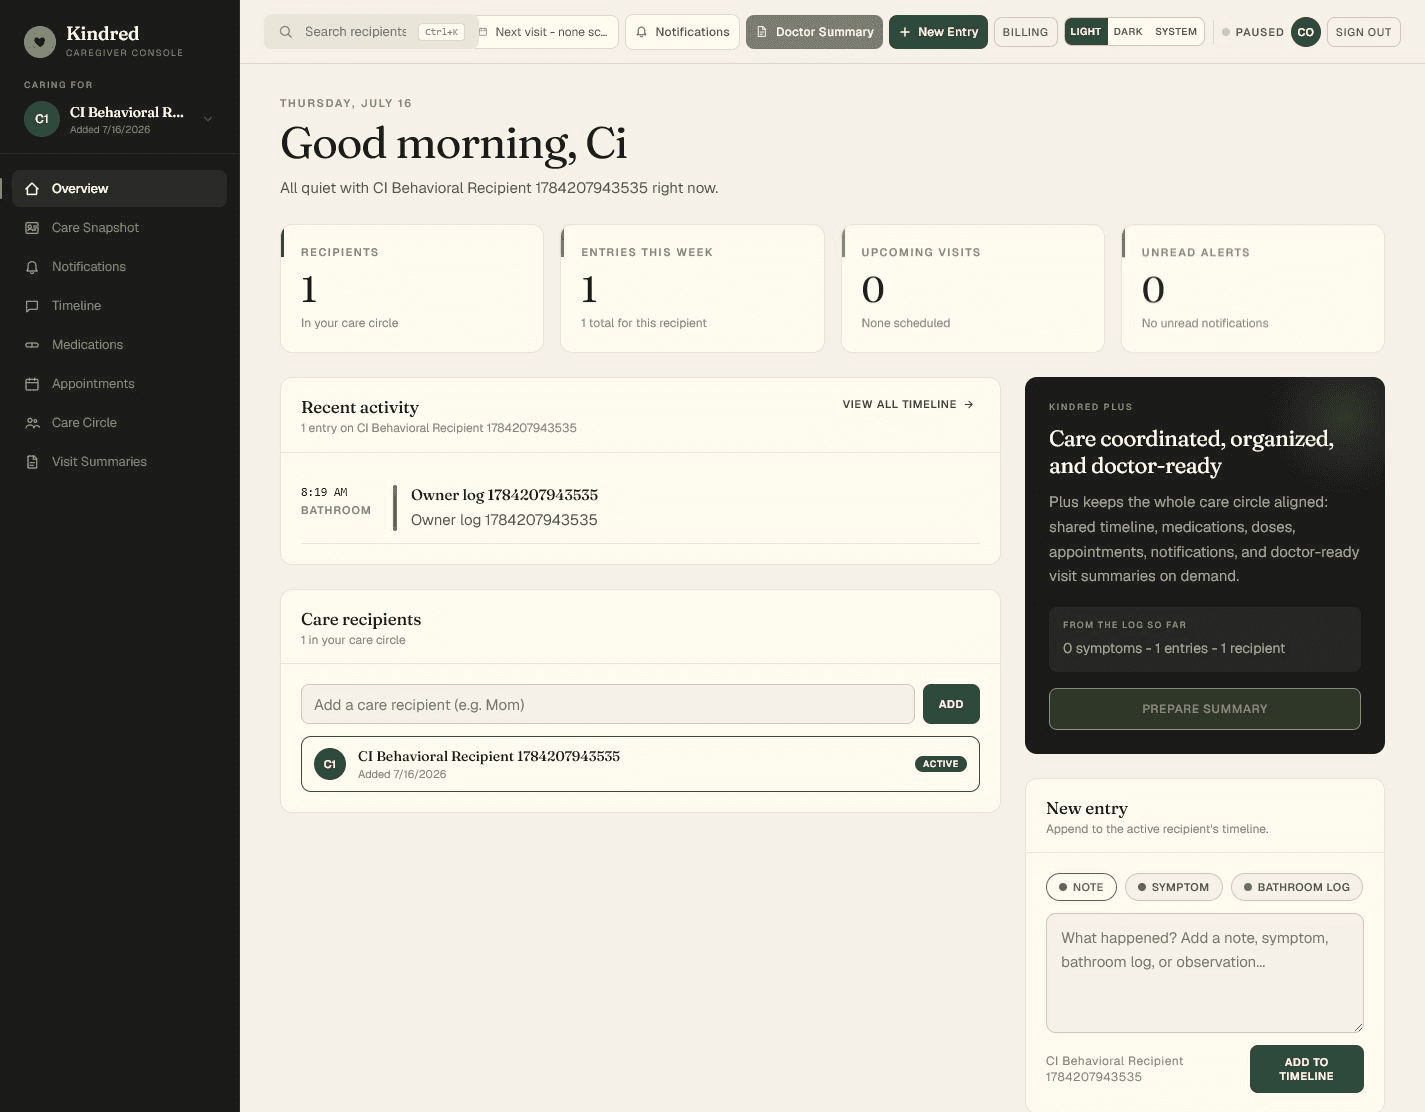
Task: Select the CI Behavioral Recipient card
Action: click(x=640, y=764)
